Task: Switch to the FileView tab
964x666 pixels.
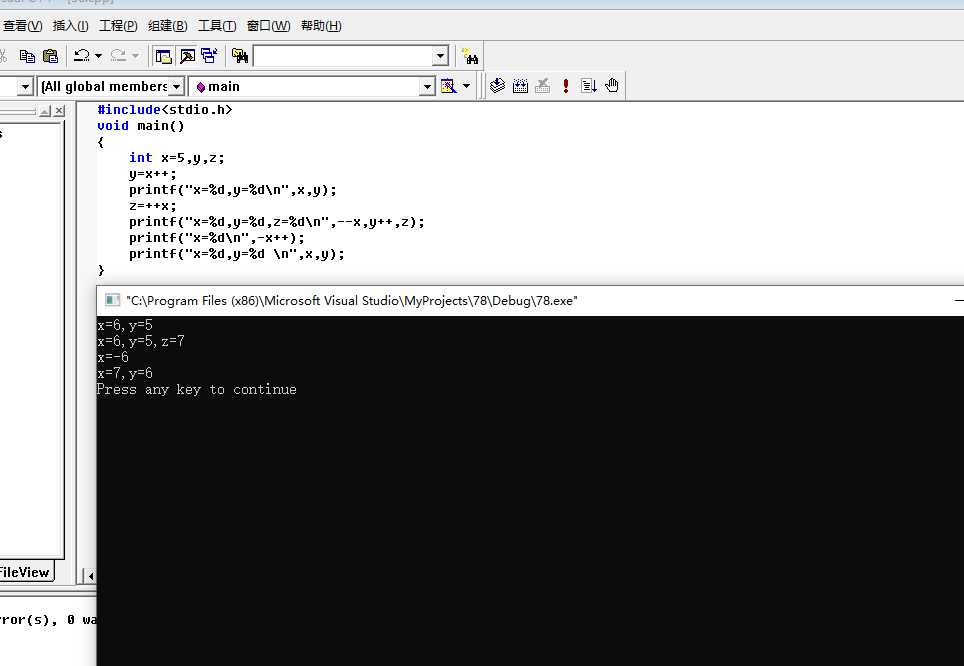Action: click(x=25, y=572)
